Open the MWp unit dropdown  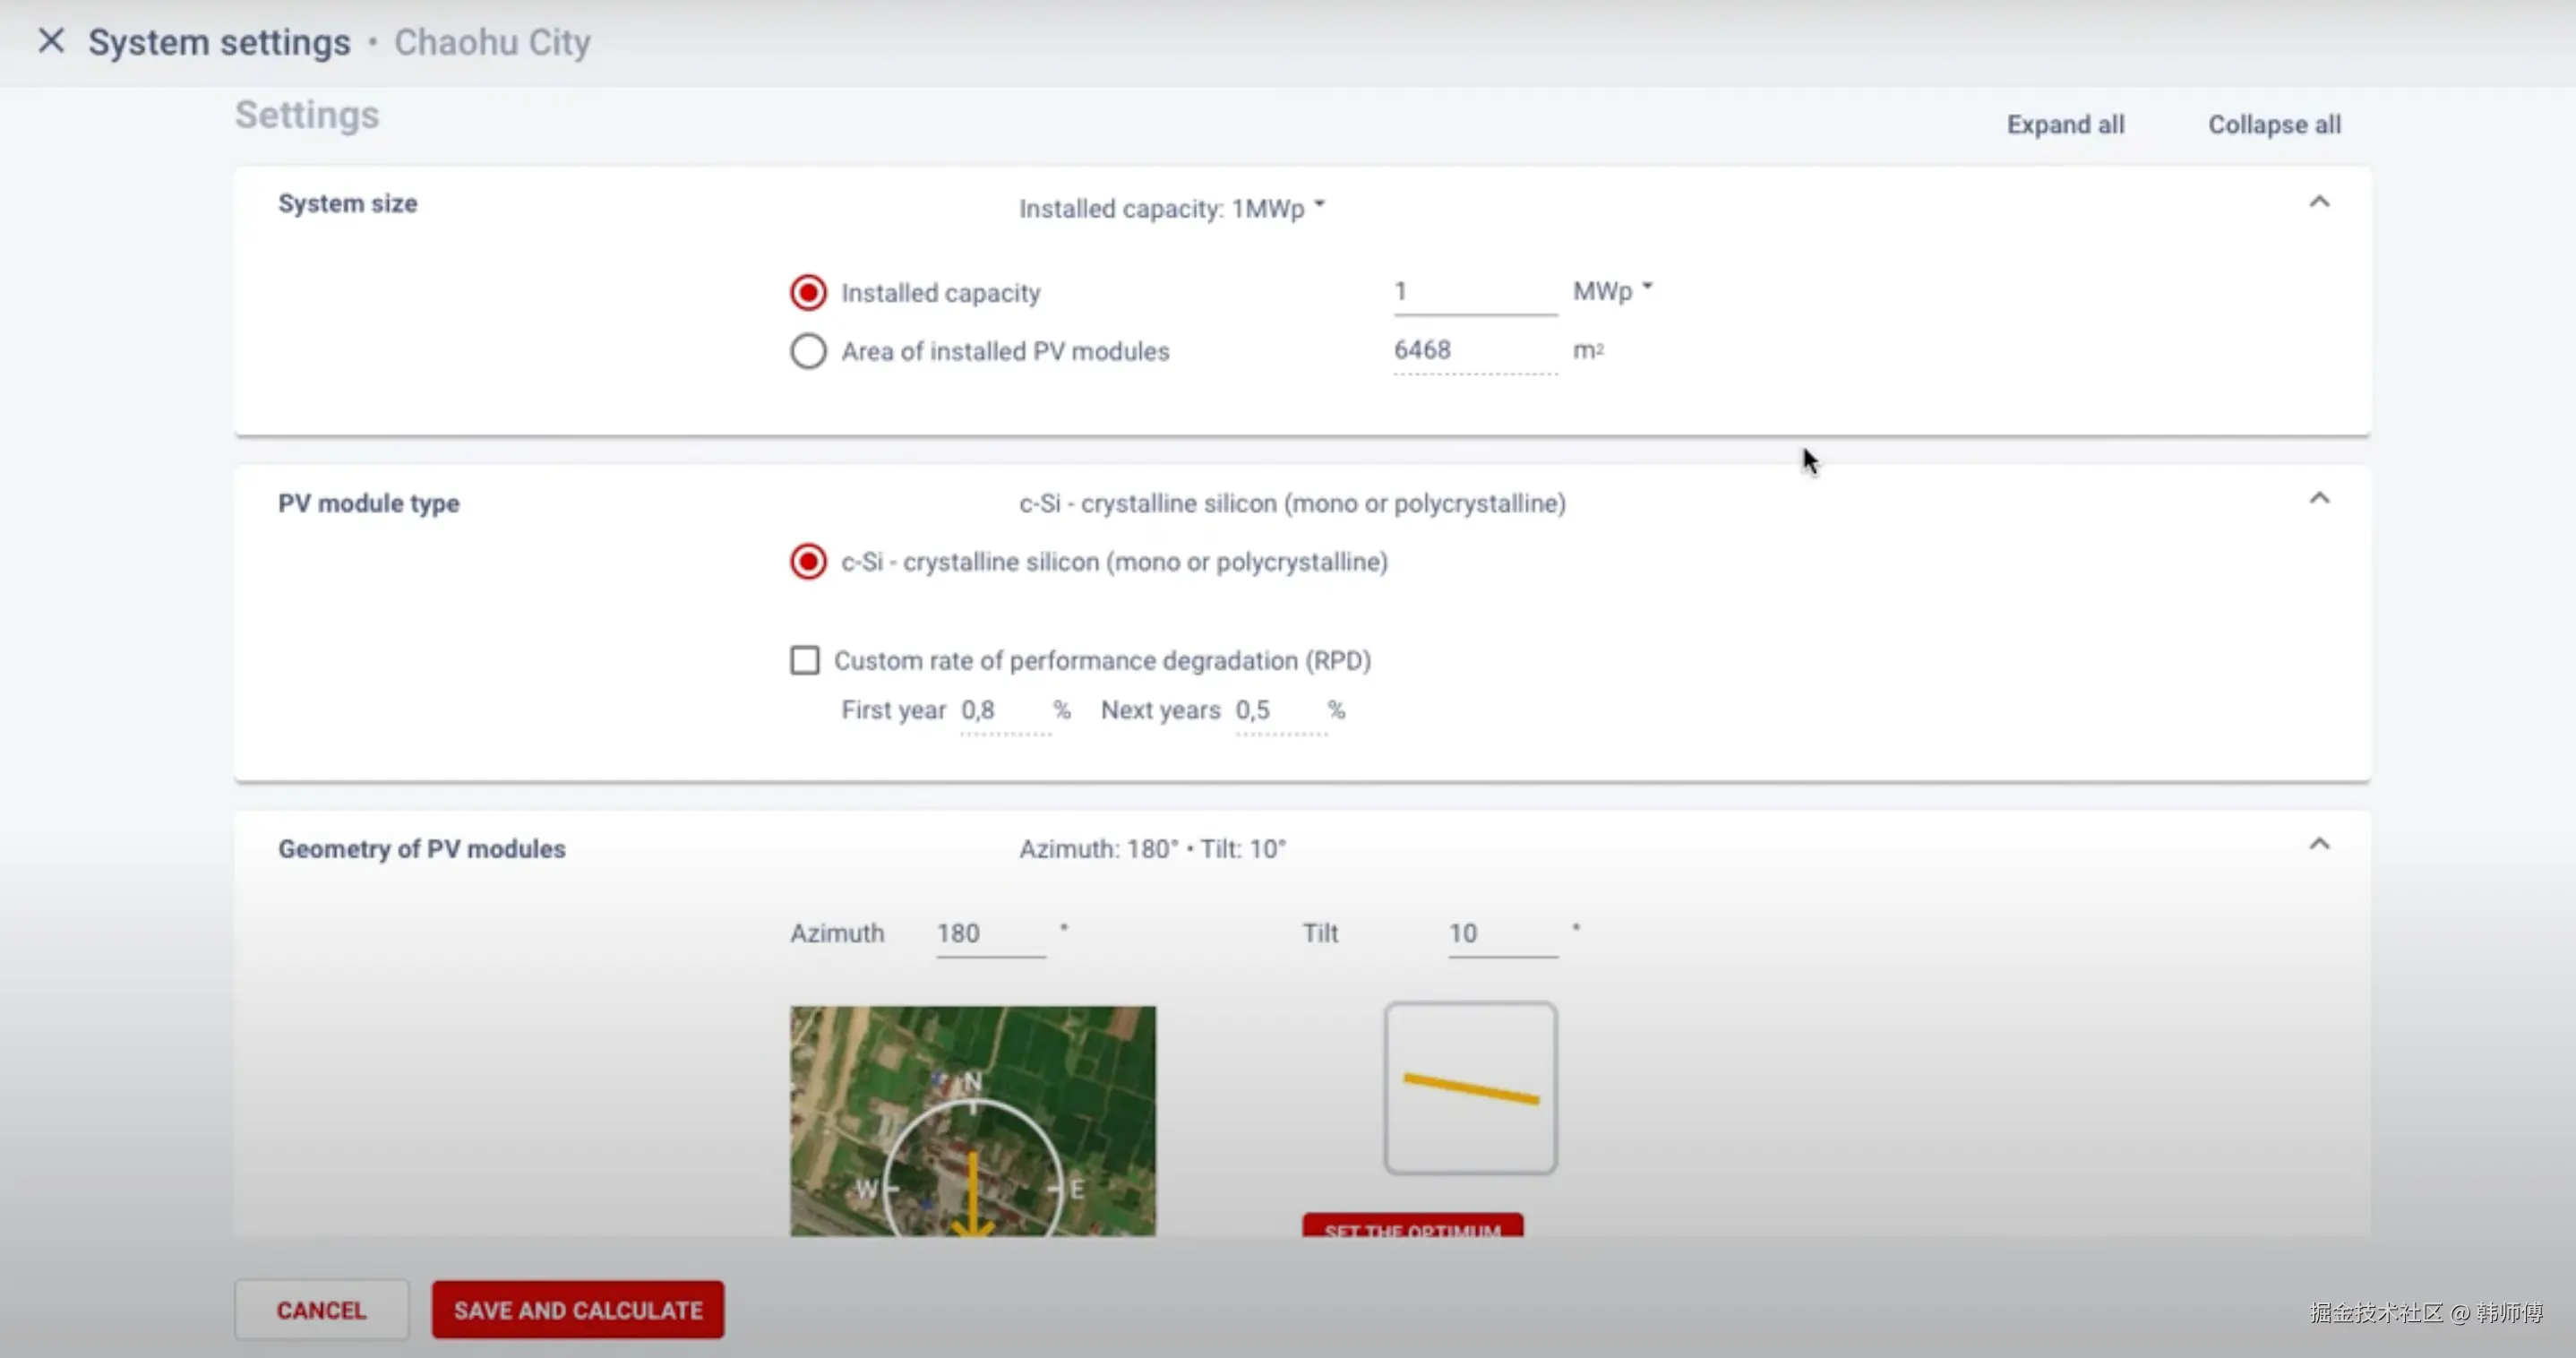tap(1612, 291)
